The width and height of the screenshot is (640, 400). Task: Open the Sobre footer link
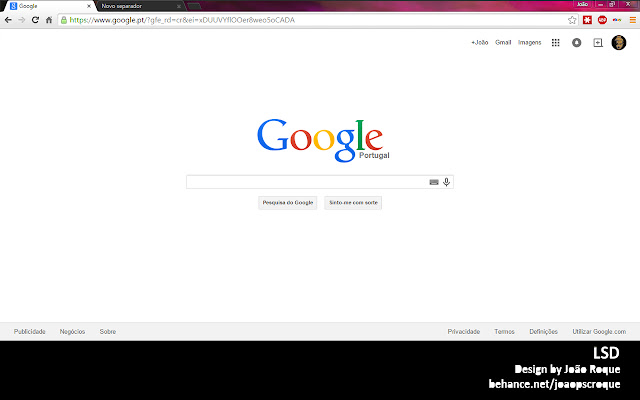pos(108,331)
